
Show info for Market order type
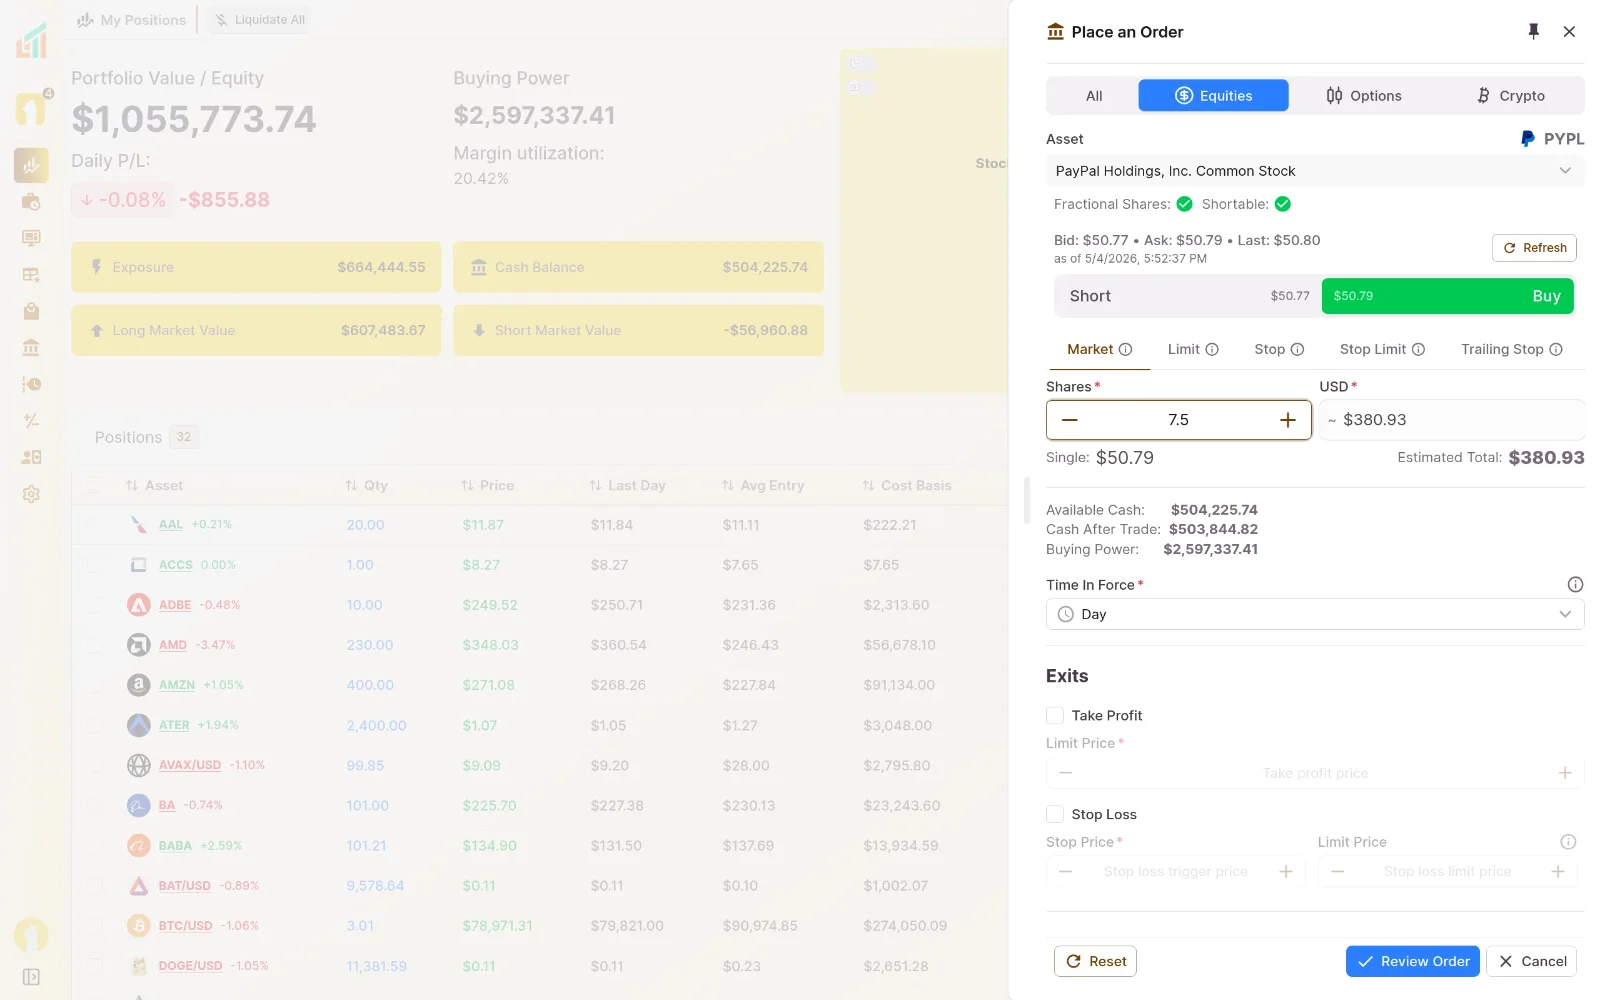tap(1125, 349)
